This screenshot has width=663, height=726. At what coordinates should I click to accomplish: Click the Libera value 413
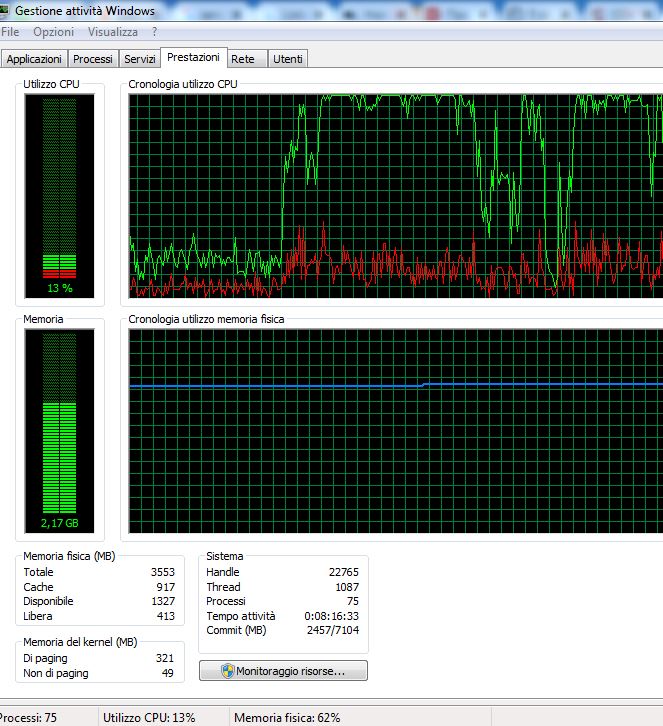click(166, 616)
